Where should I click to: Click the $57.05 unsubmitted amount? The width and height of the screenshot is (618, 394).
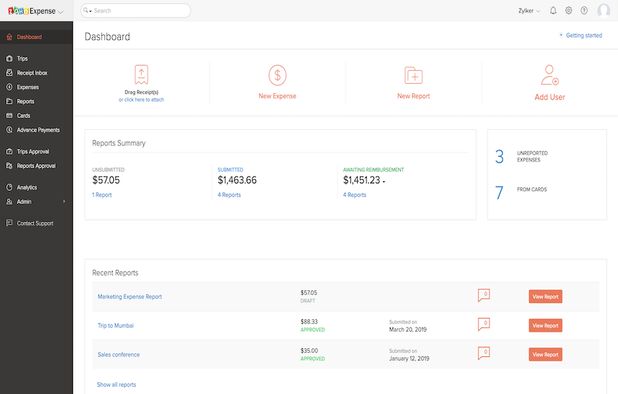pyautogui.click(x=106, y=180)
